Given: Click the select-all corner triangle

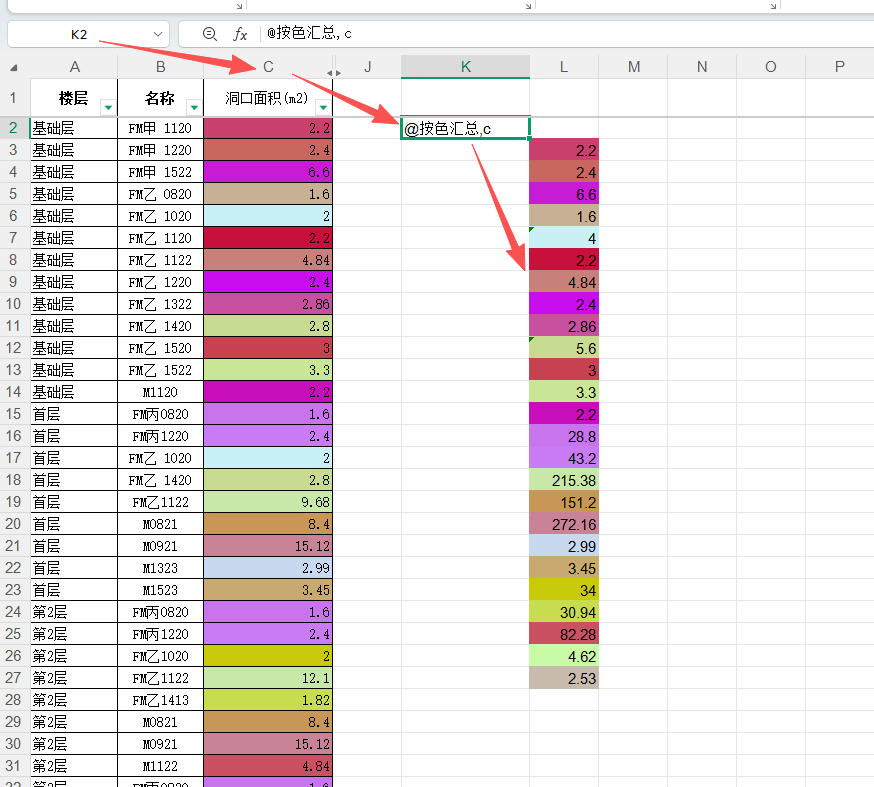Looking at the screenshot, I should 14,68.
